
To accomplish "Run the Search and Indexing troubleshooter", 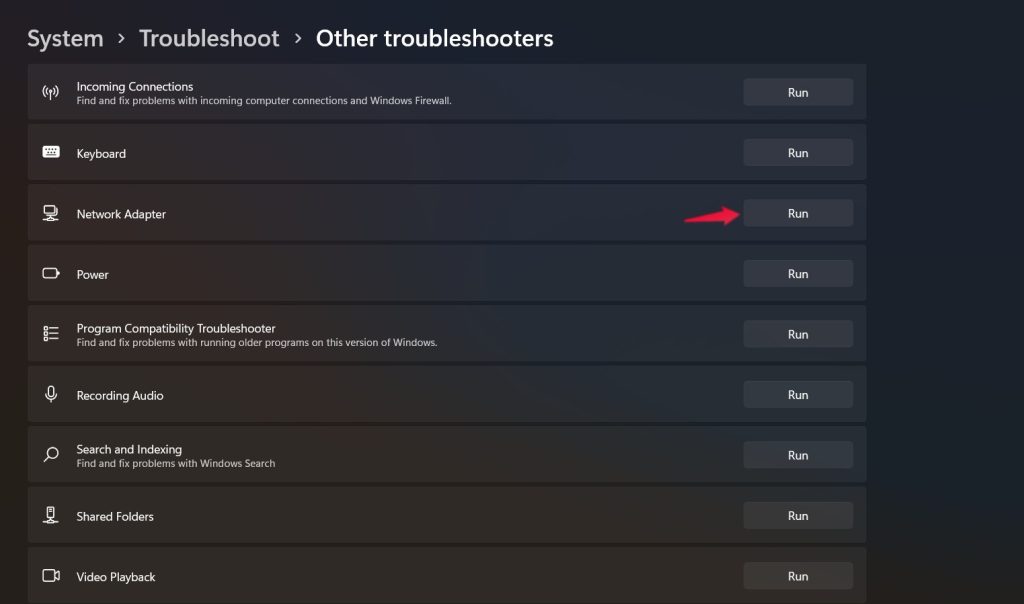I will [797, 455].
